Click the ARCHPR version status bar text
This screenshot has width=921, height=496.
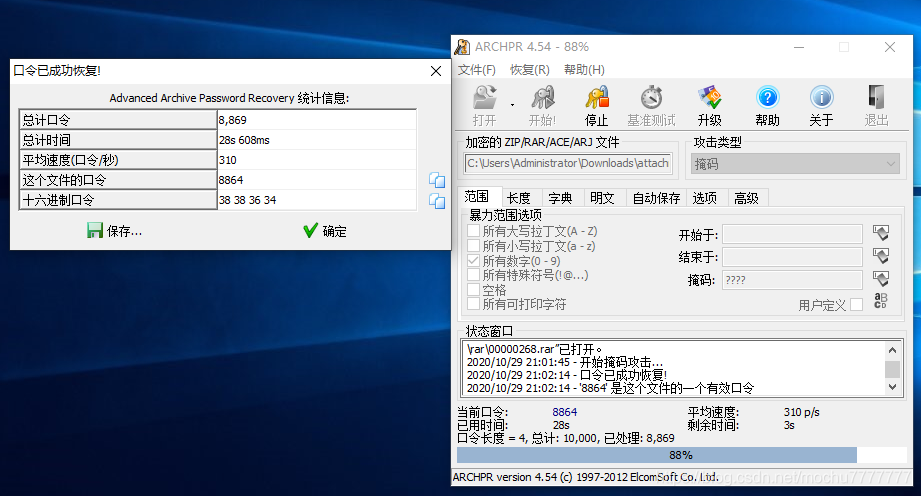click(x=585, y=477)
